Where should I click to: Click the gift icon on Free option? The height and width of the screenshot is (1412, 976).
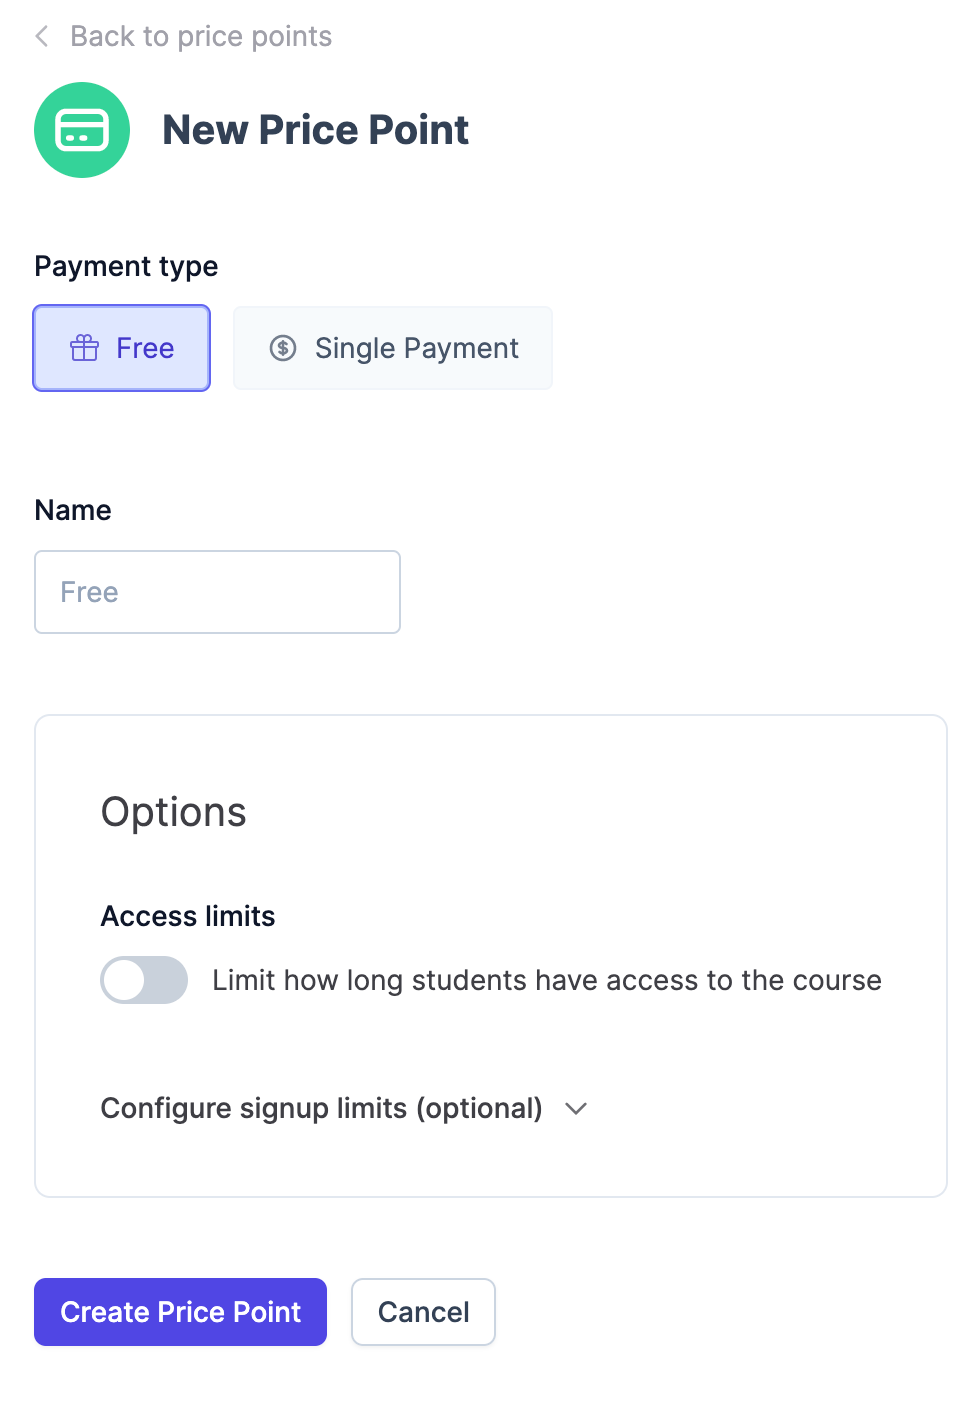point(85,348)
